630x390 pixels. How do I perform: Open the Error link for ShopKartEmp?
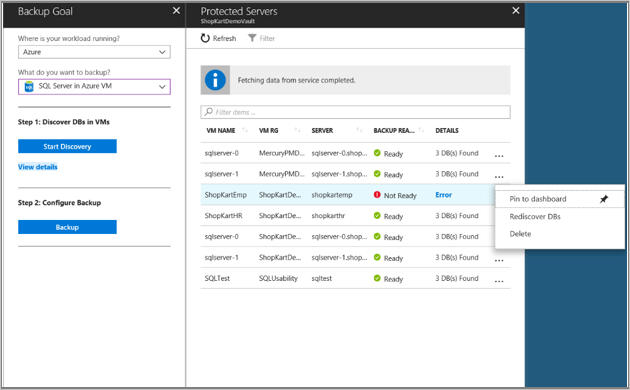coord(444,195)
